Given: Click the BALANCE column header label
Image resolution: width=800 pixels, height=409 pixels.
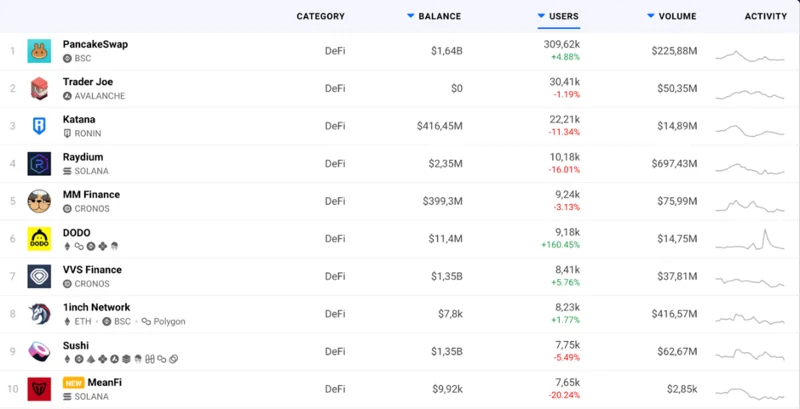Looking at the screenshot, I should [440, 16].
